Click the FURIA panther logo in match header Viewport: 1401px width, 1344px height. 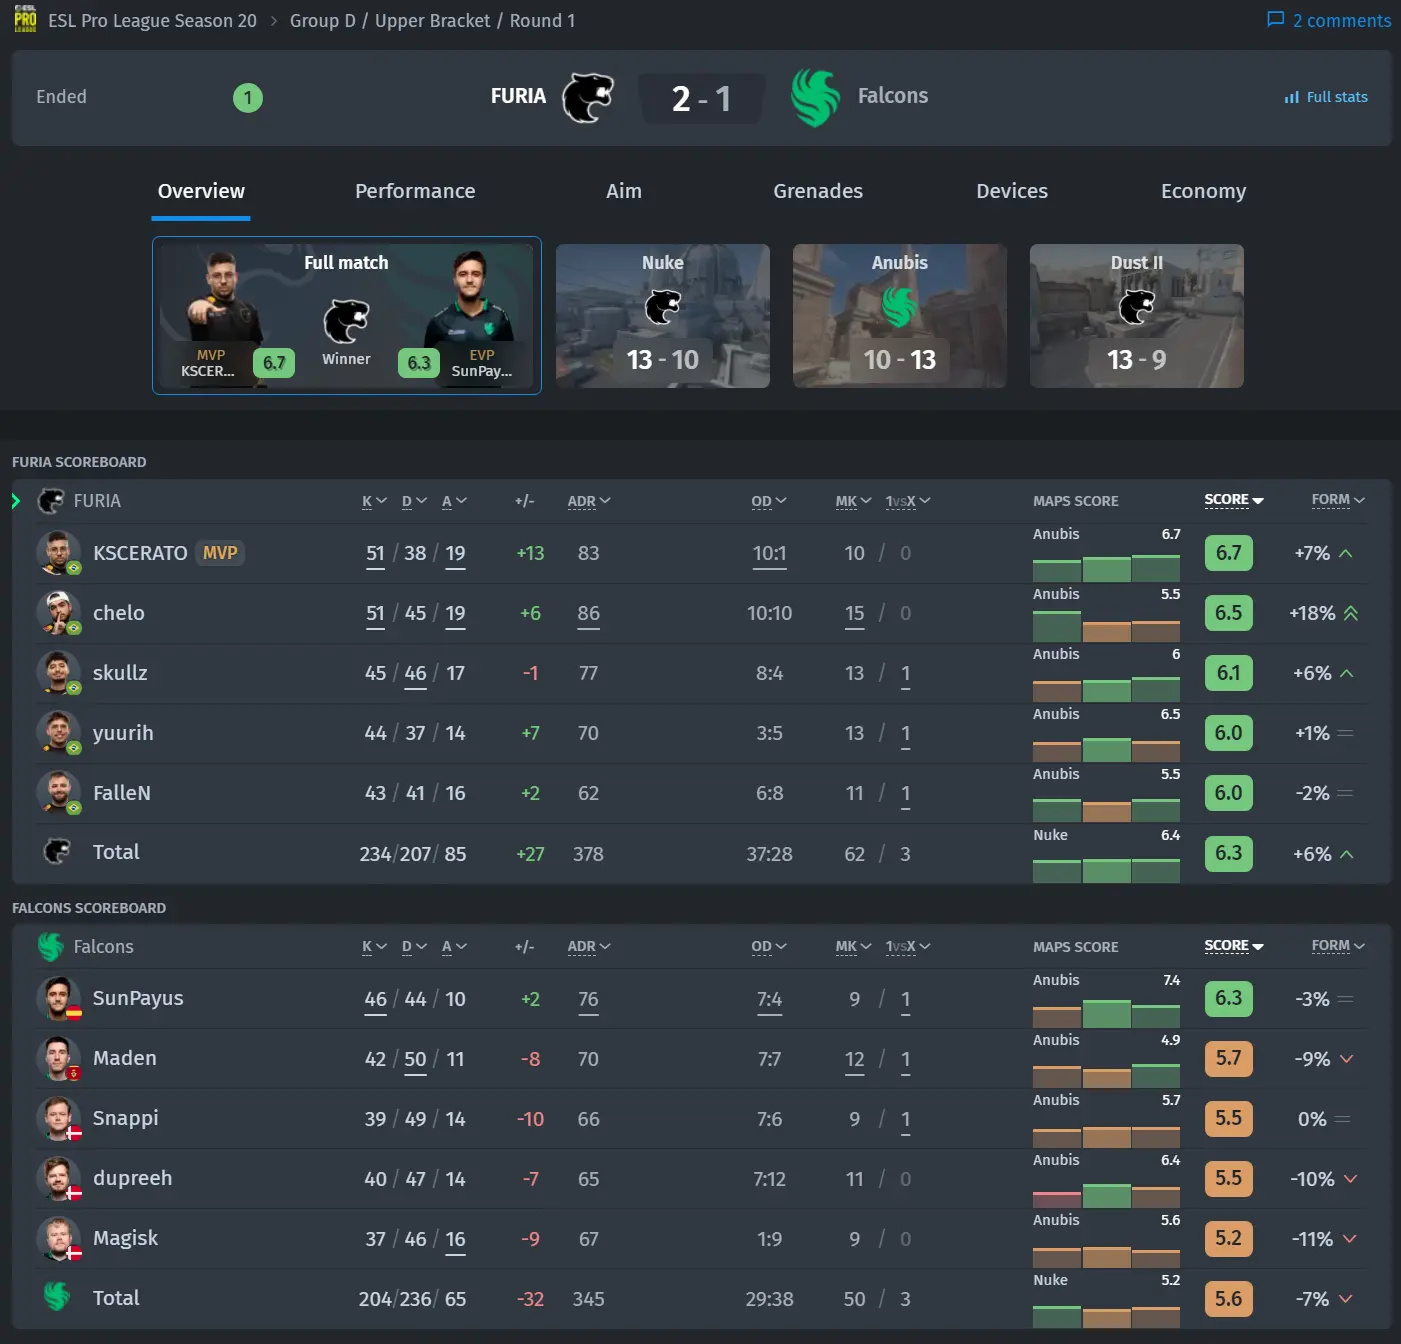[588, 97]
